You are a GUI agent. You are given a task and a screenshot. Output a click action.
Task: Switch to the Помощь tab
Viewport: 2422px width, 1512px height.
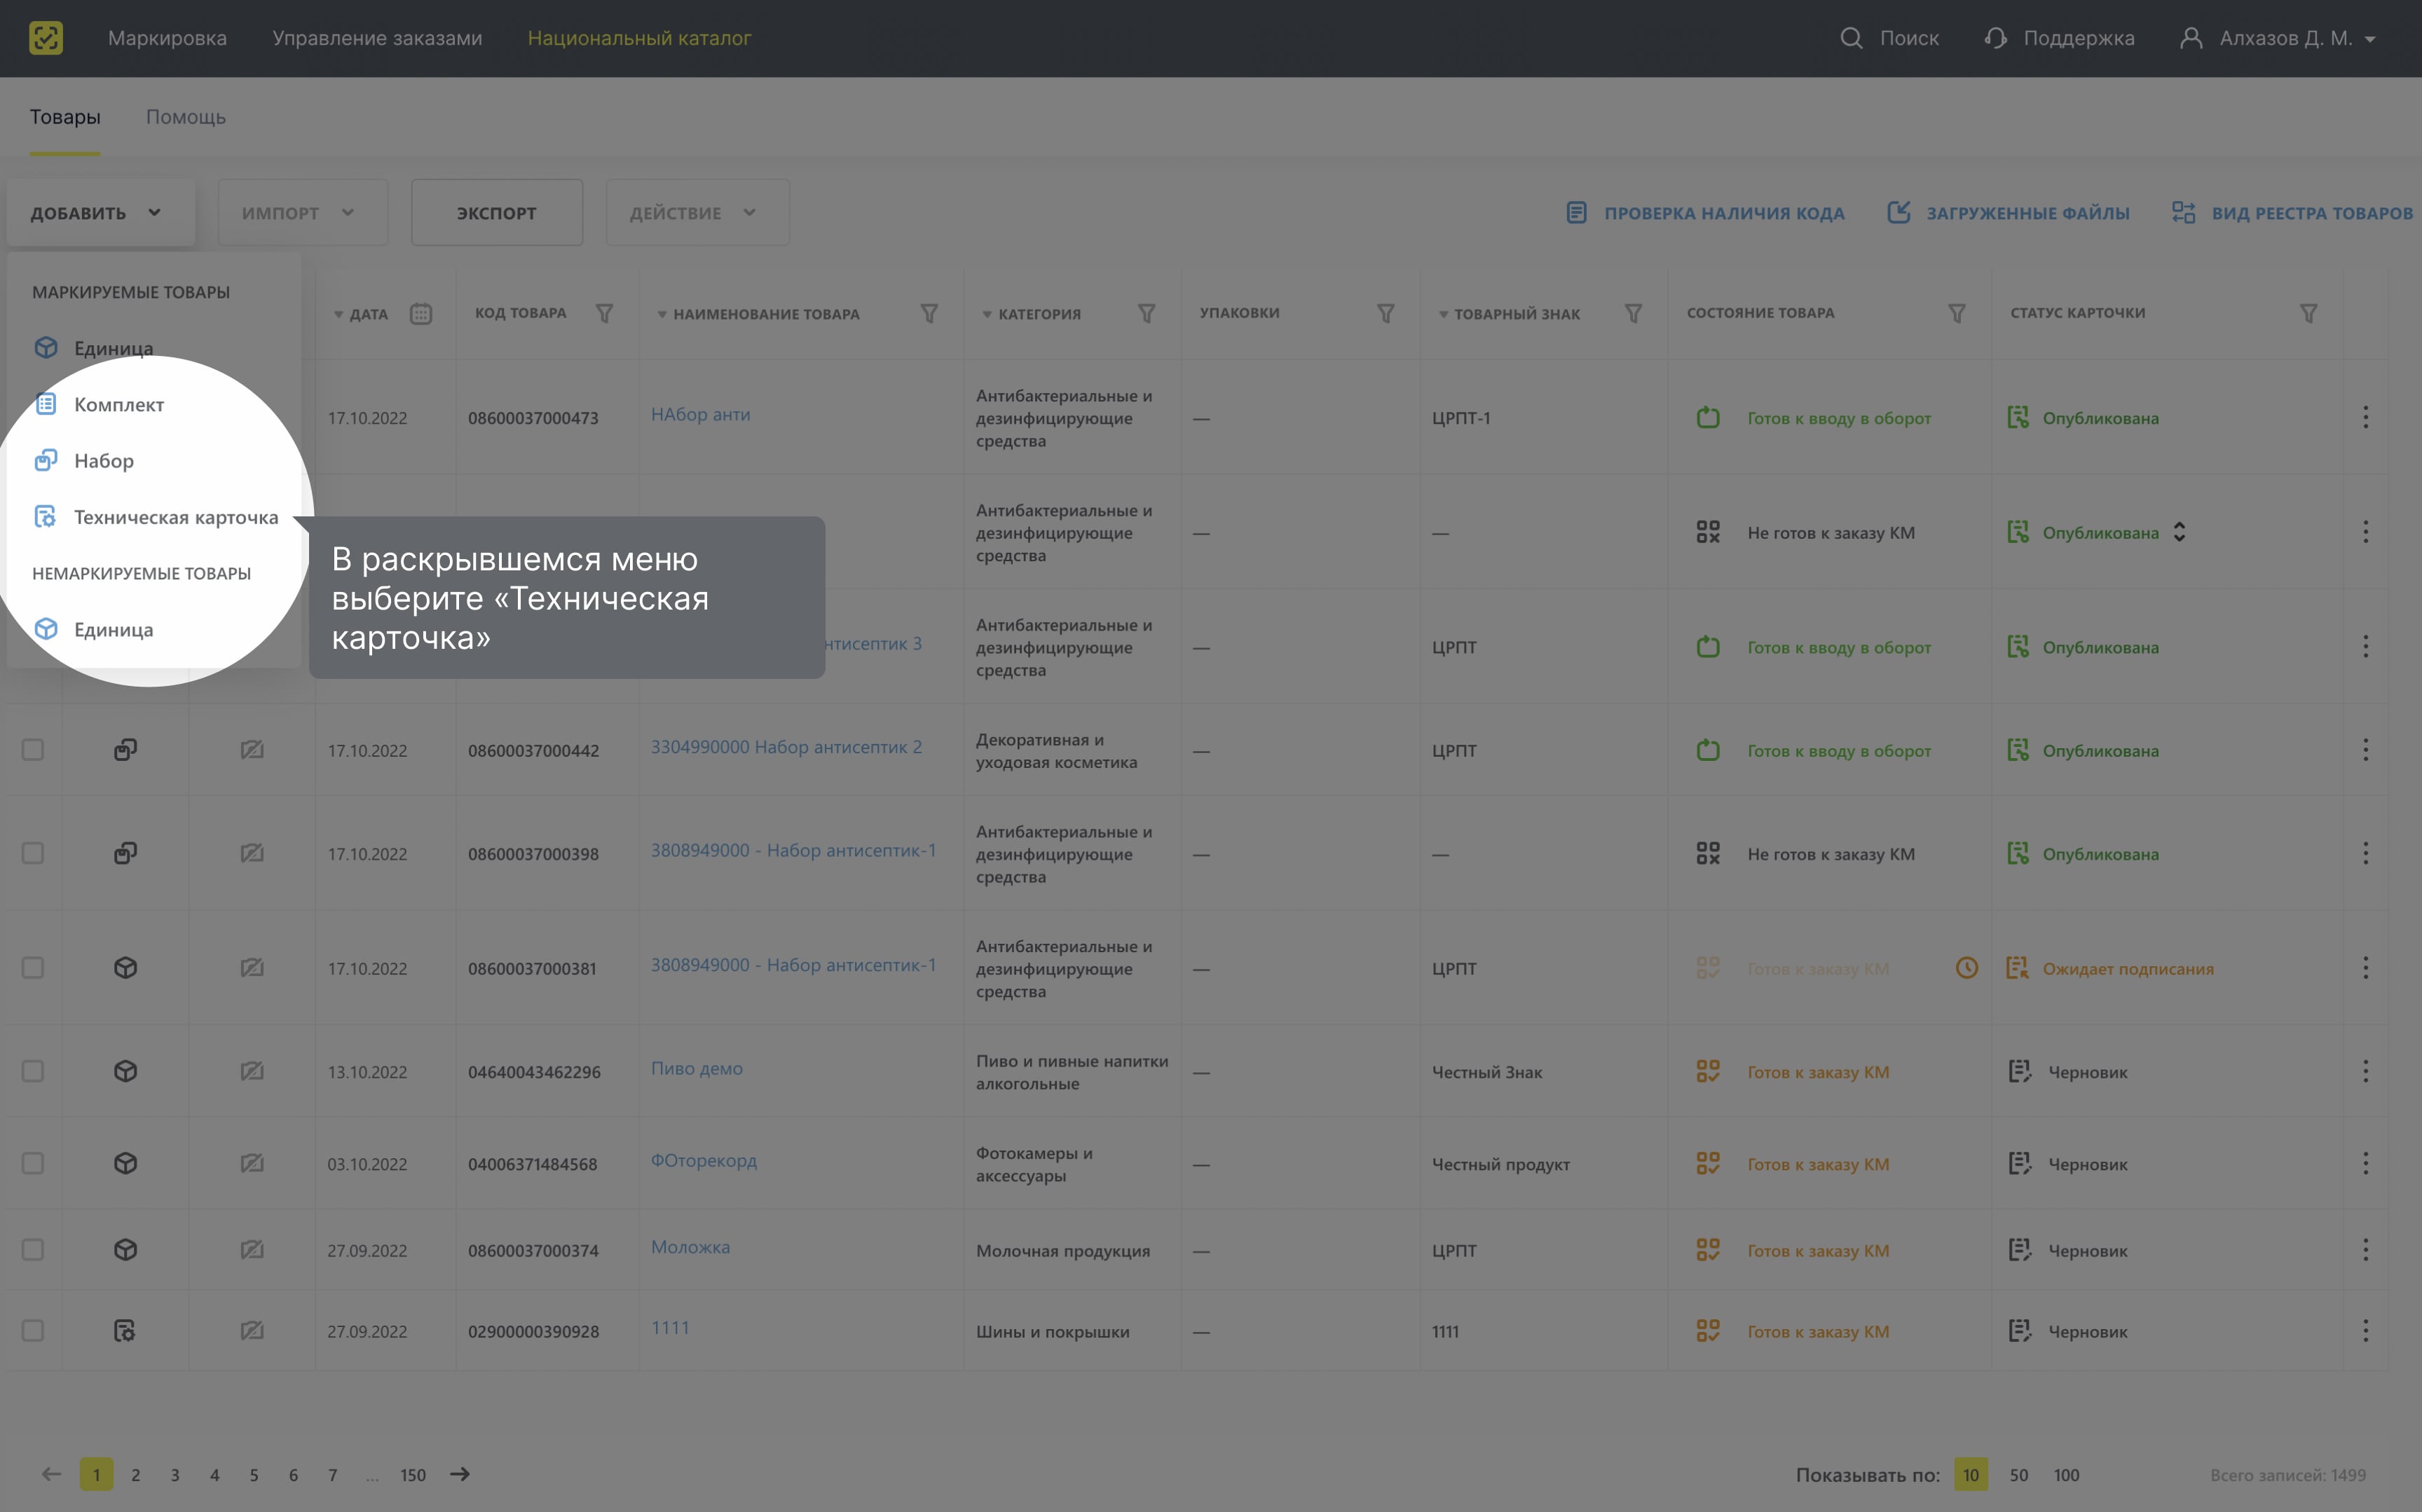point(186,117)
